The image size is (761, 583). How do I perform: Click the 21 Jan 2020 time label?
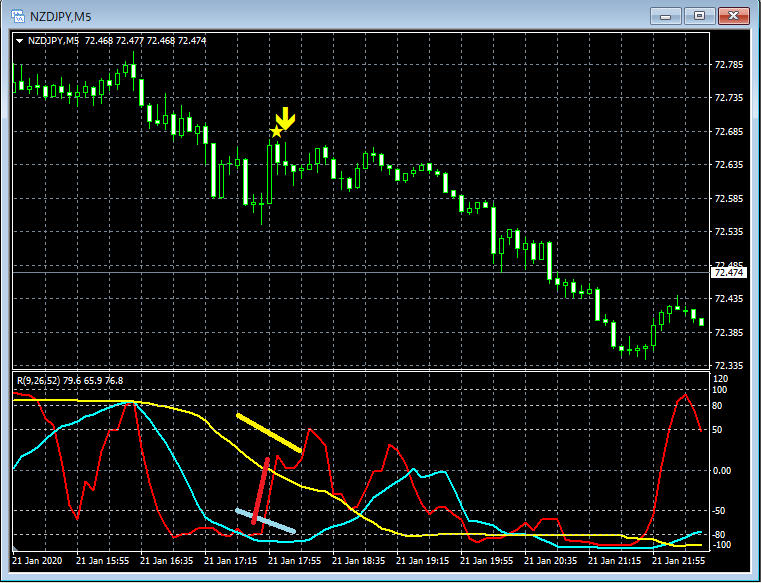[x=37, y=561]
